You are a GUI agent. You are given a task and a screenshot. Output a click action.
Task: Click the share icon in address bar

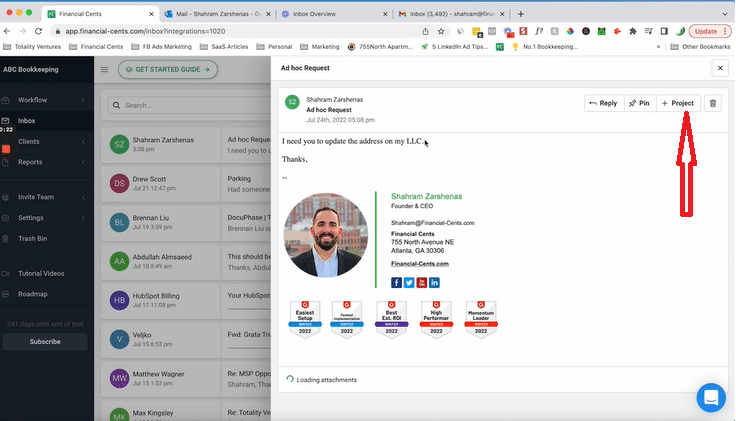tap(425, 31)
